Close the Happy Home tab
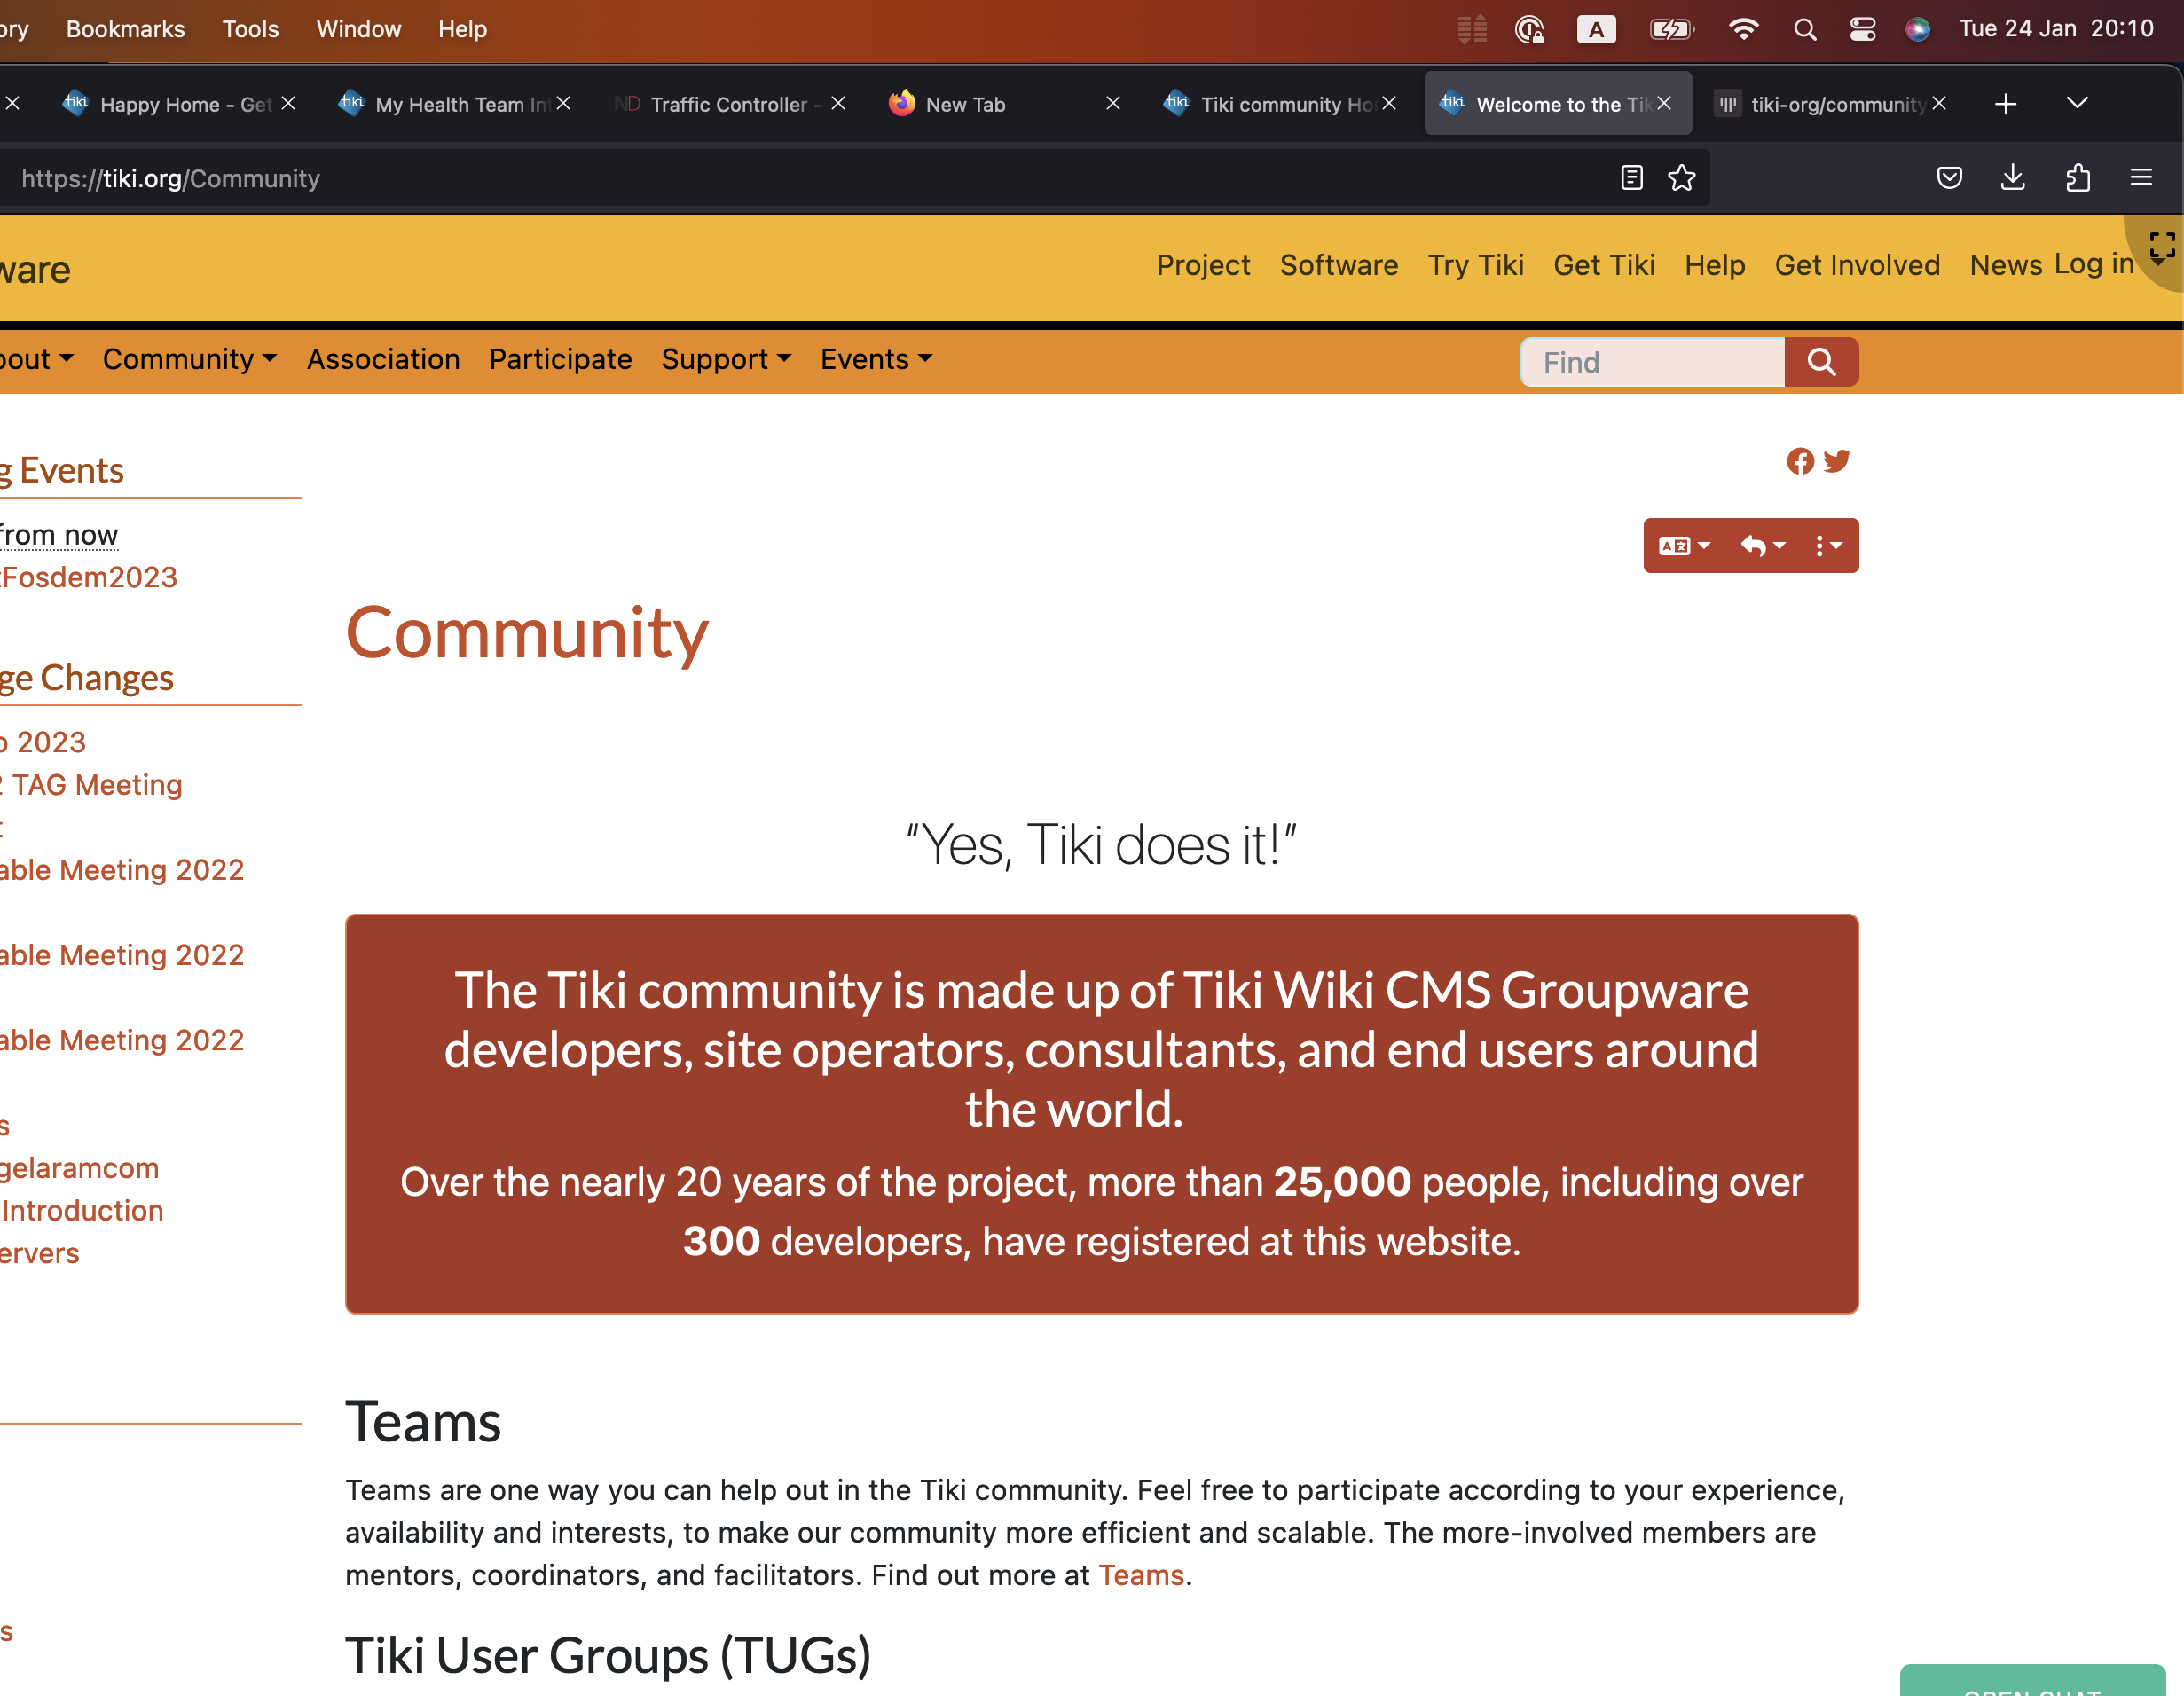2184x1696 pixels. pyautogui.click(x=288, y=103)
